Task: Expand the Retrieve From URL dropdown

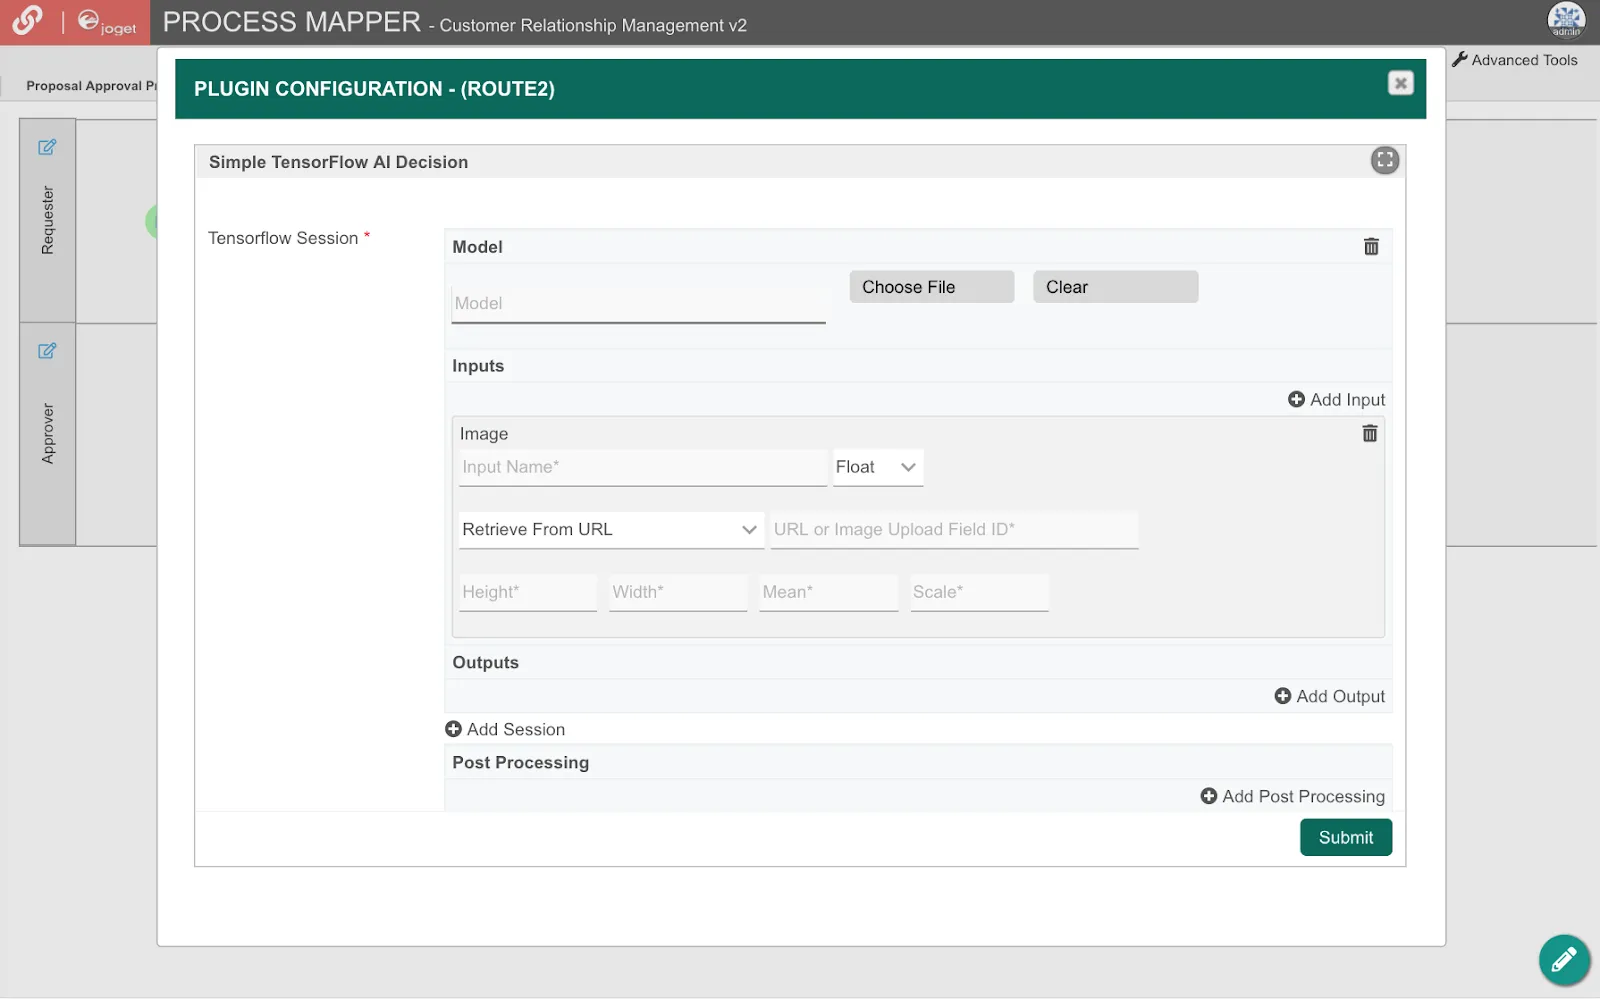Action: coord(611,530)
